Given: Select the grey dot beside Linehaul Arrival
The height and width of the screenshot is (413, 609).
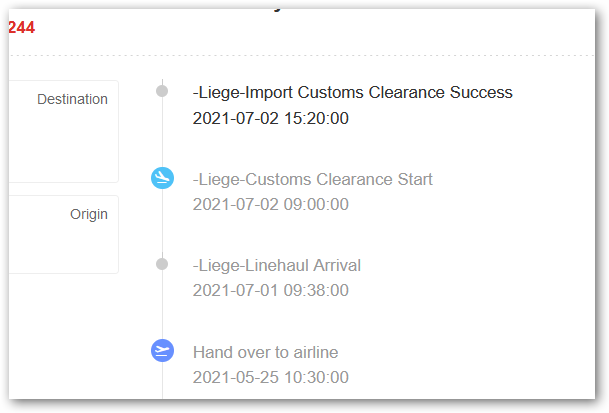Looking at the screenshot, I should click(x=162, y=264).
